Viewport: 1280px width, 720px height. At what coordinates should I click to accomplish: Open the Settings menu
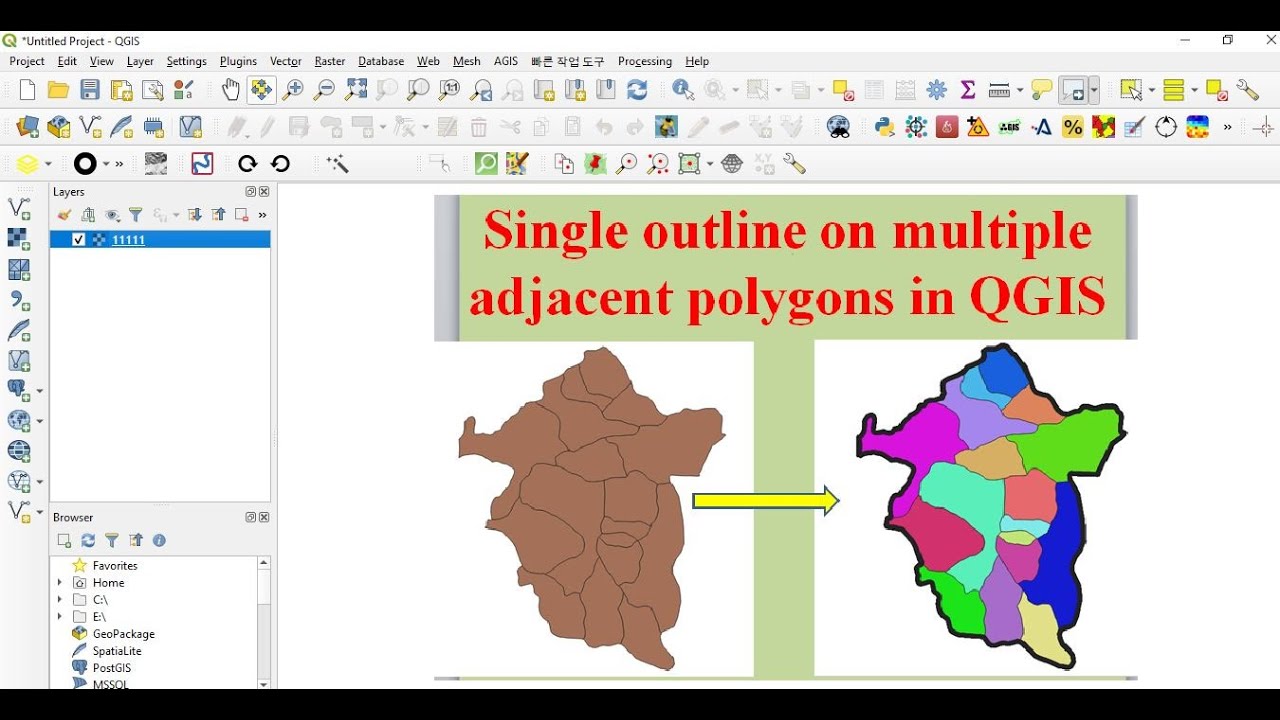[186, 61]
